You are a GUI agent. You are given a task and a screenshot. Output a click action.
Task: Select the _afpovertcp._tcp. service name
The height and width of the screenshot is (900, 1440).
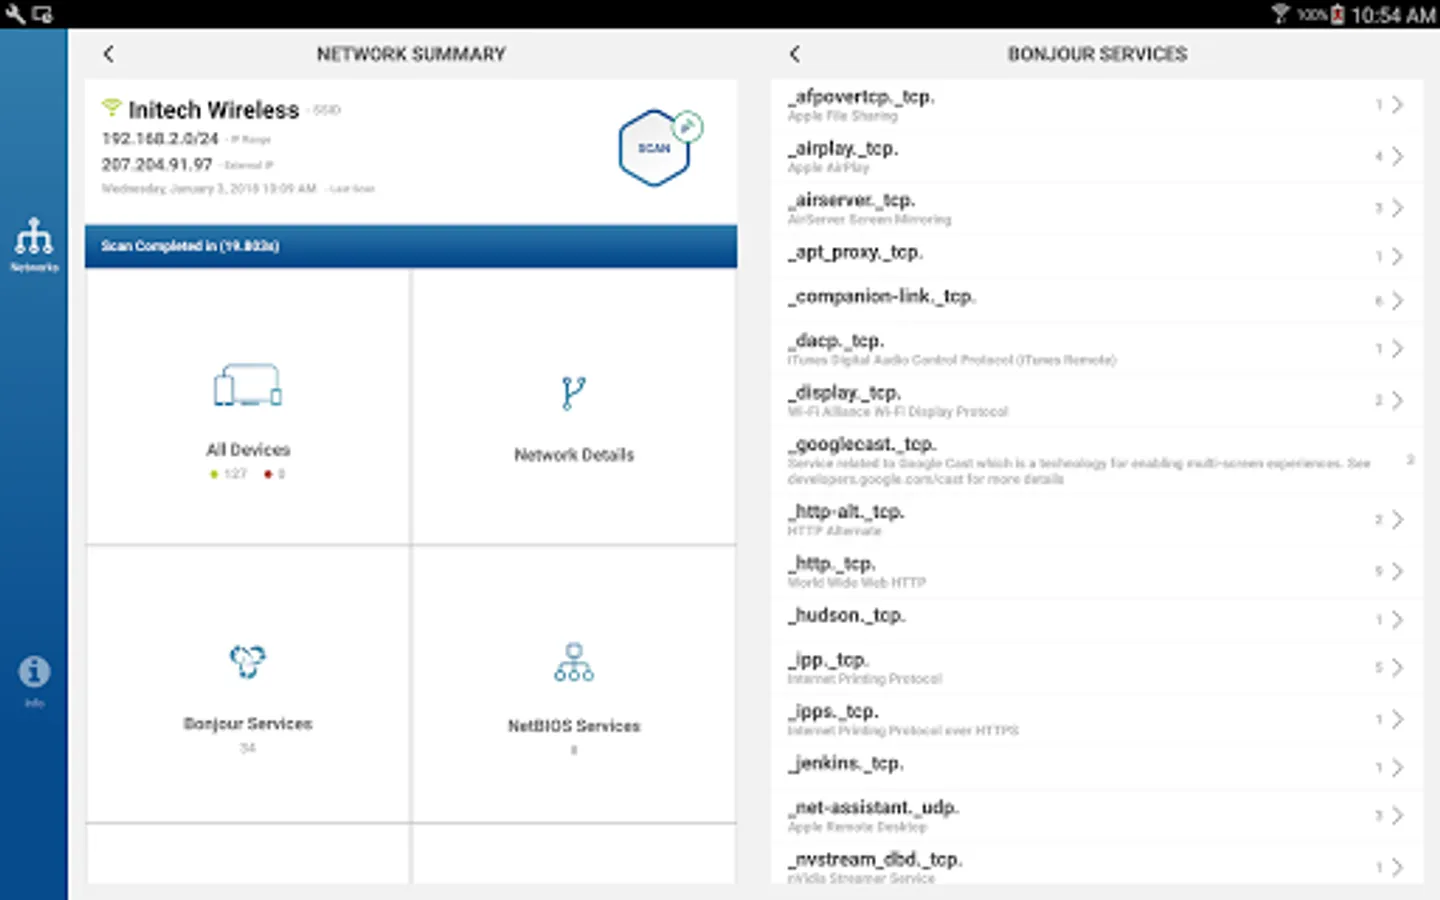pyautogui.click(x=861, y=97)
